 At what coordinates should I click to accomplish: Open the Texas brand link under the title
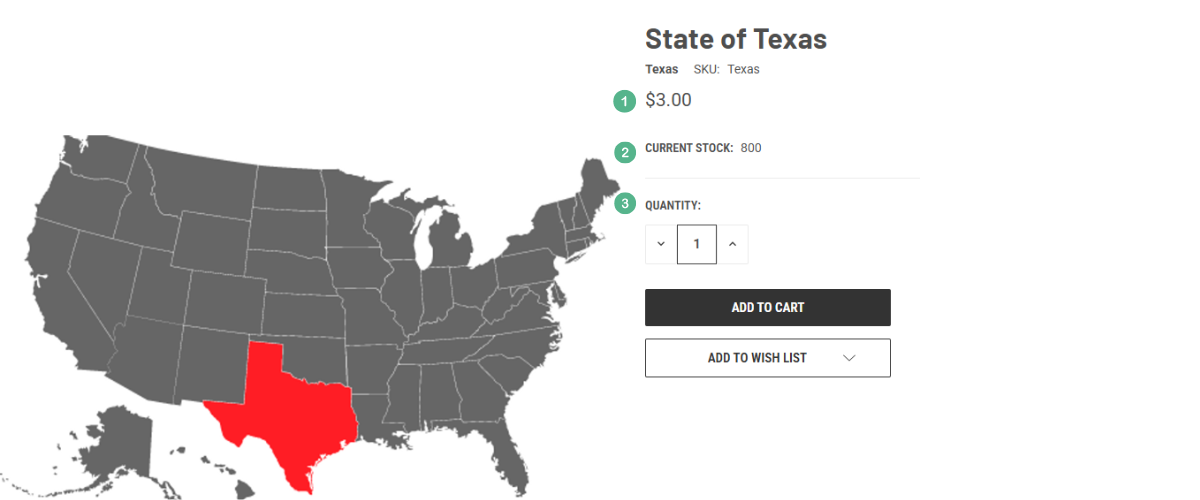click(x=662, y=70)
